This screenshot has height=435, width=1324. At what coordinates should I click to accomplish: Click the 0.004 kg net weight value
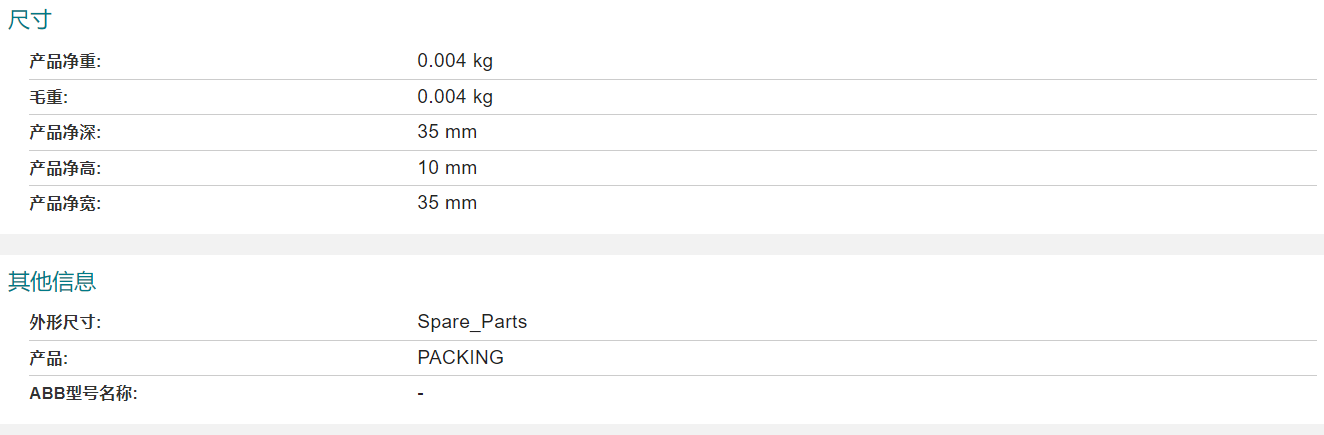click(455, 61)
